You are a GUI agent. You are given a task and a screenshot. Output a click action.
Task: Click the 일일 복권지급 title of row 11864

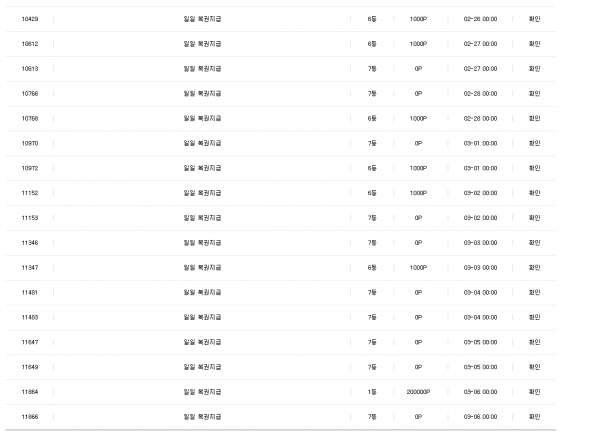(202, 392)
